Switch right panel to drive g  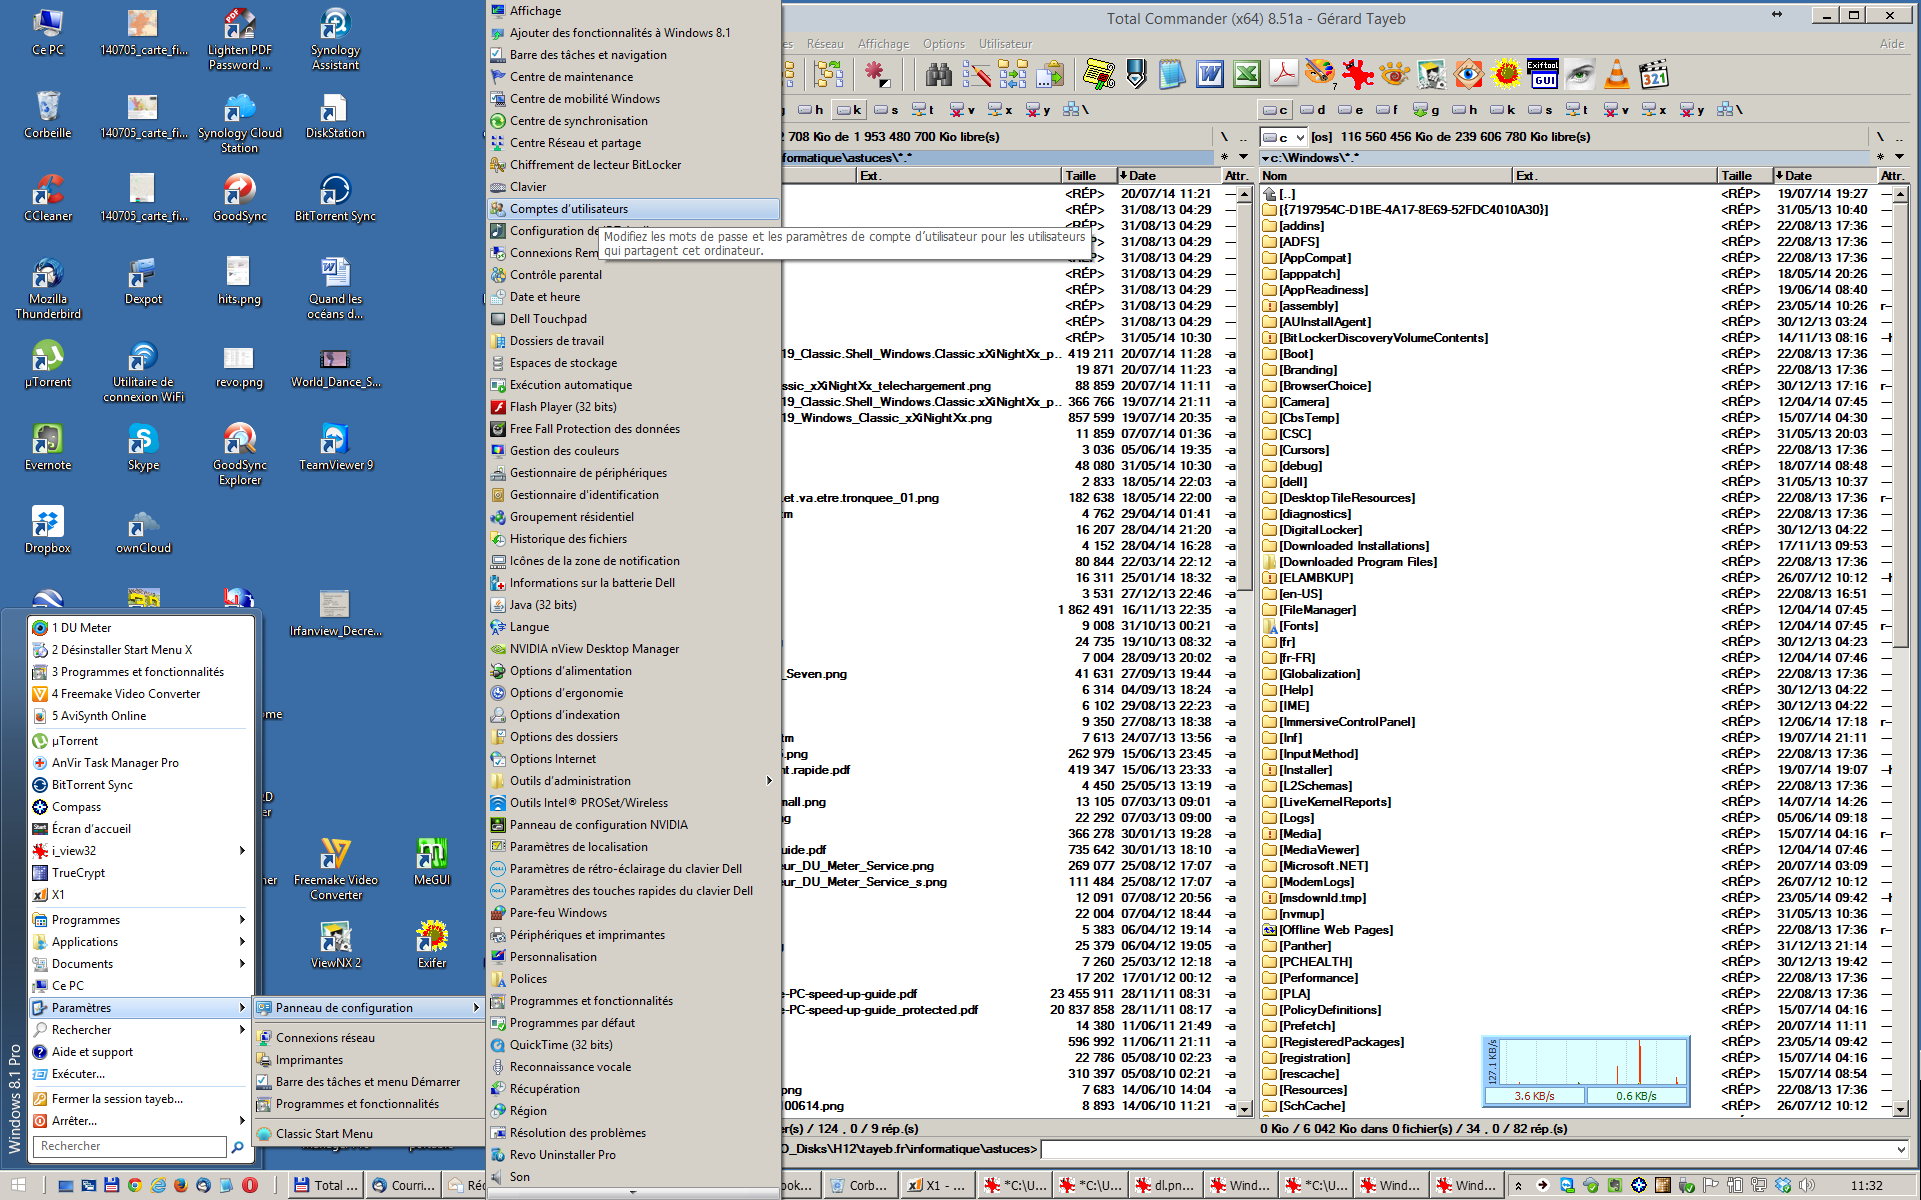click(1427, 110)
